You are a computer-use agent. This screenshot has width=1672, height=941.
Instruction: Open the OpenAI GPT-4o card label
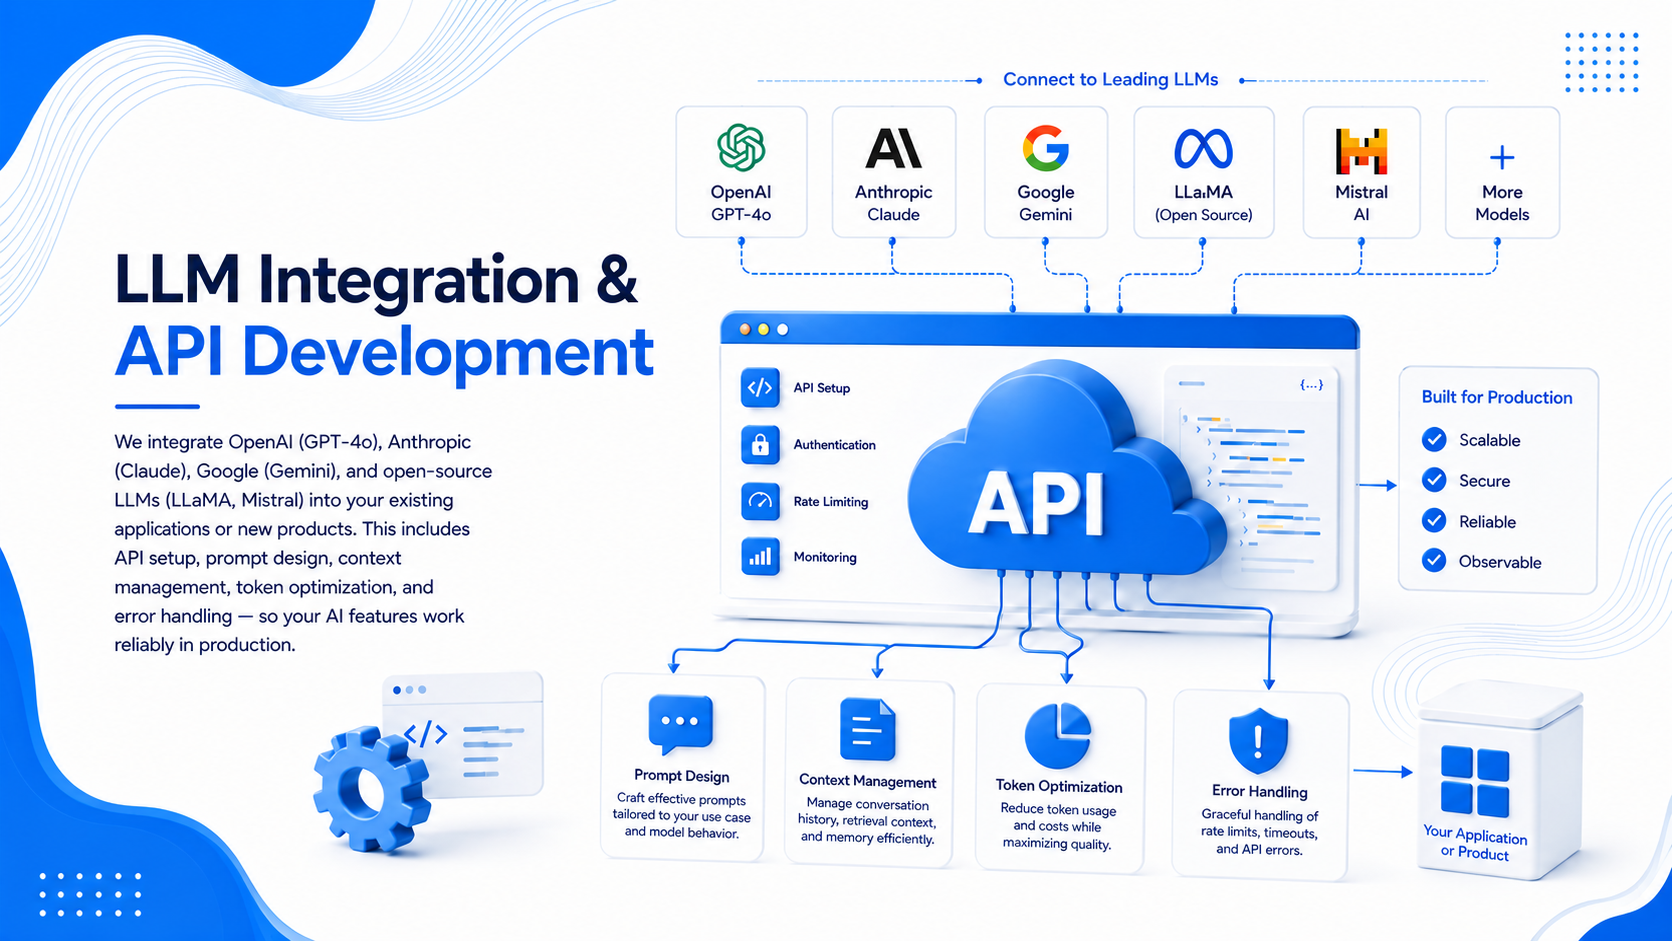click(741, 203)
